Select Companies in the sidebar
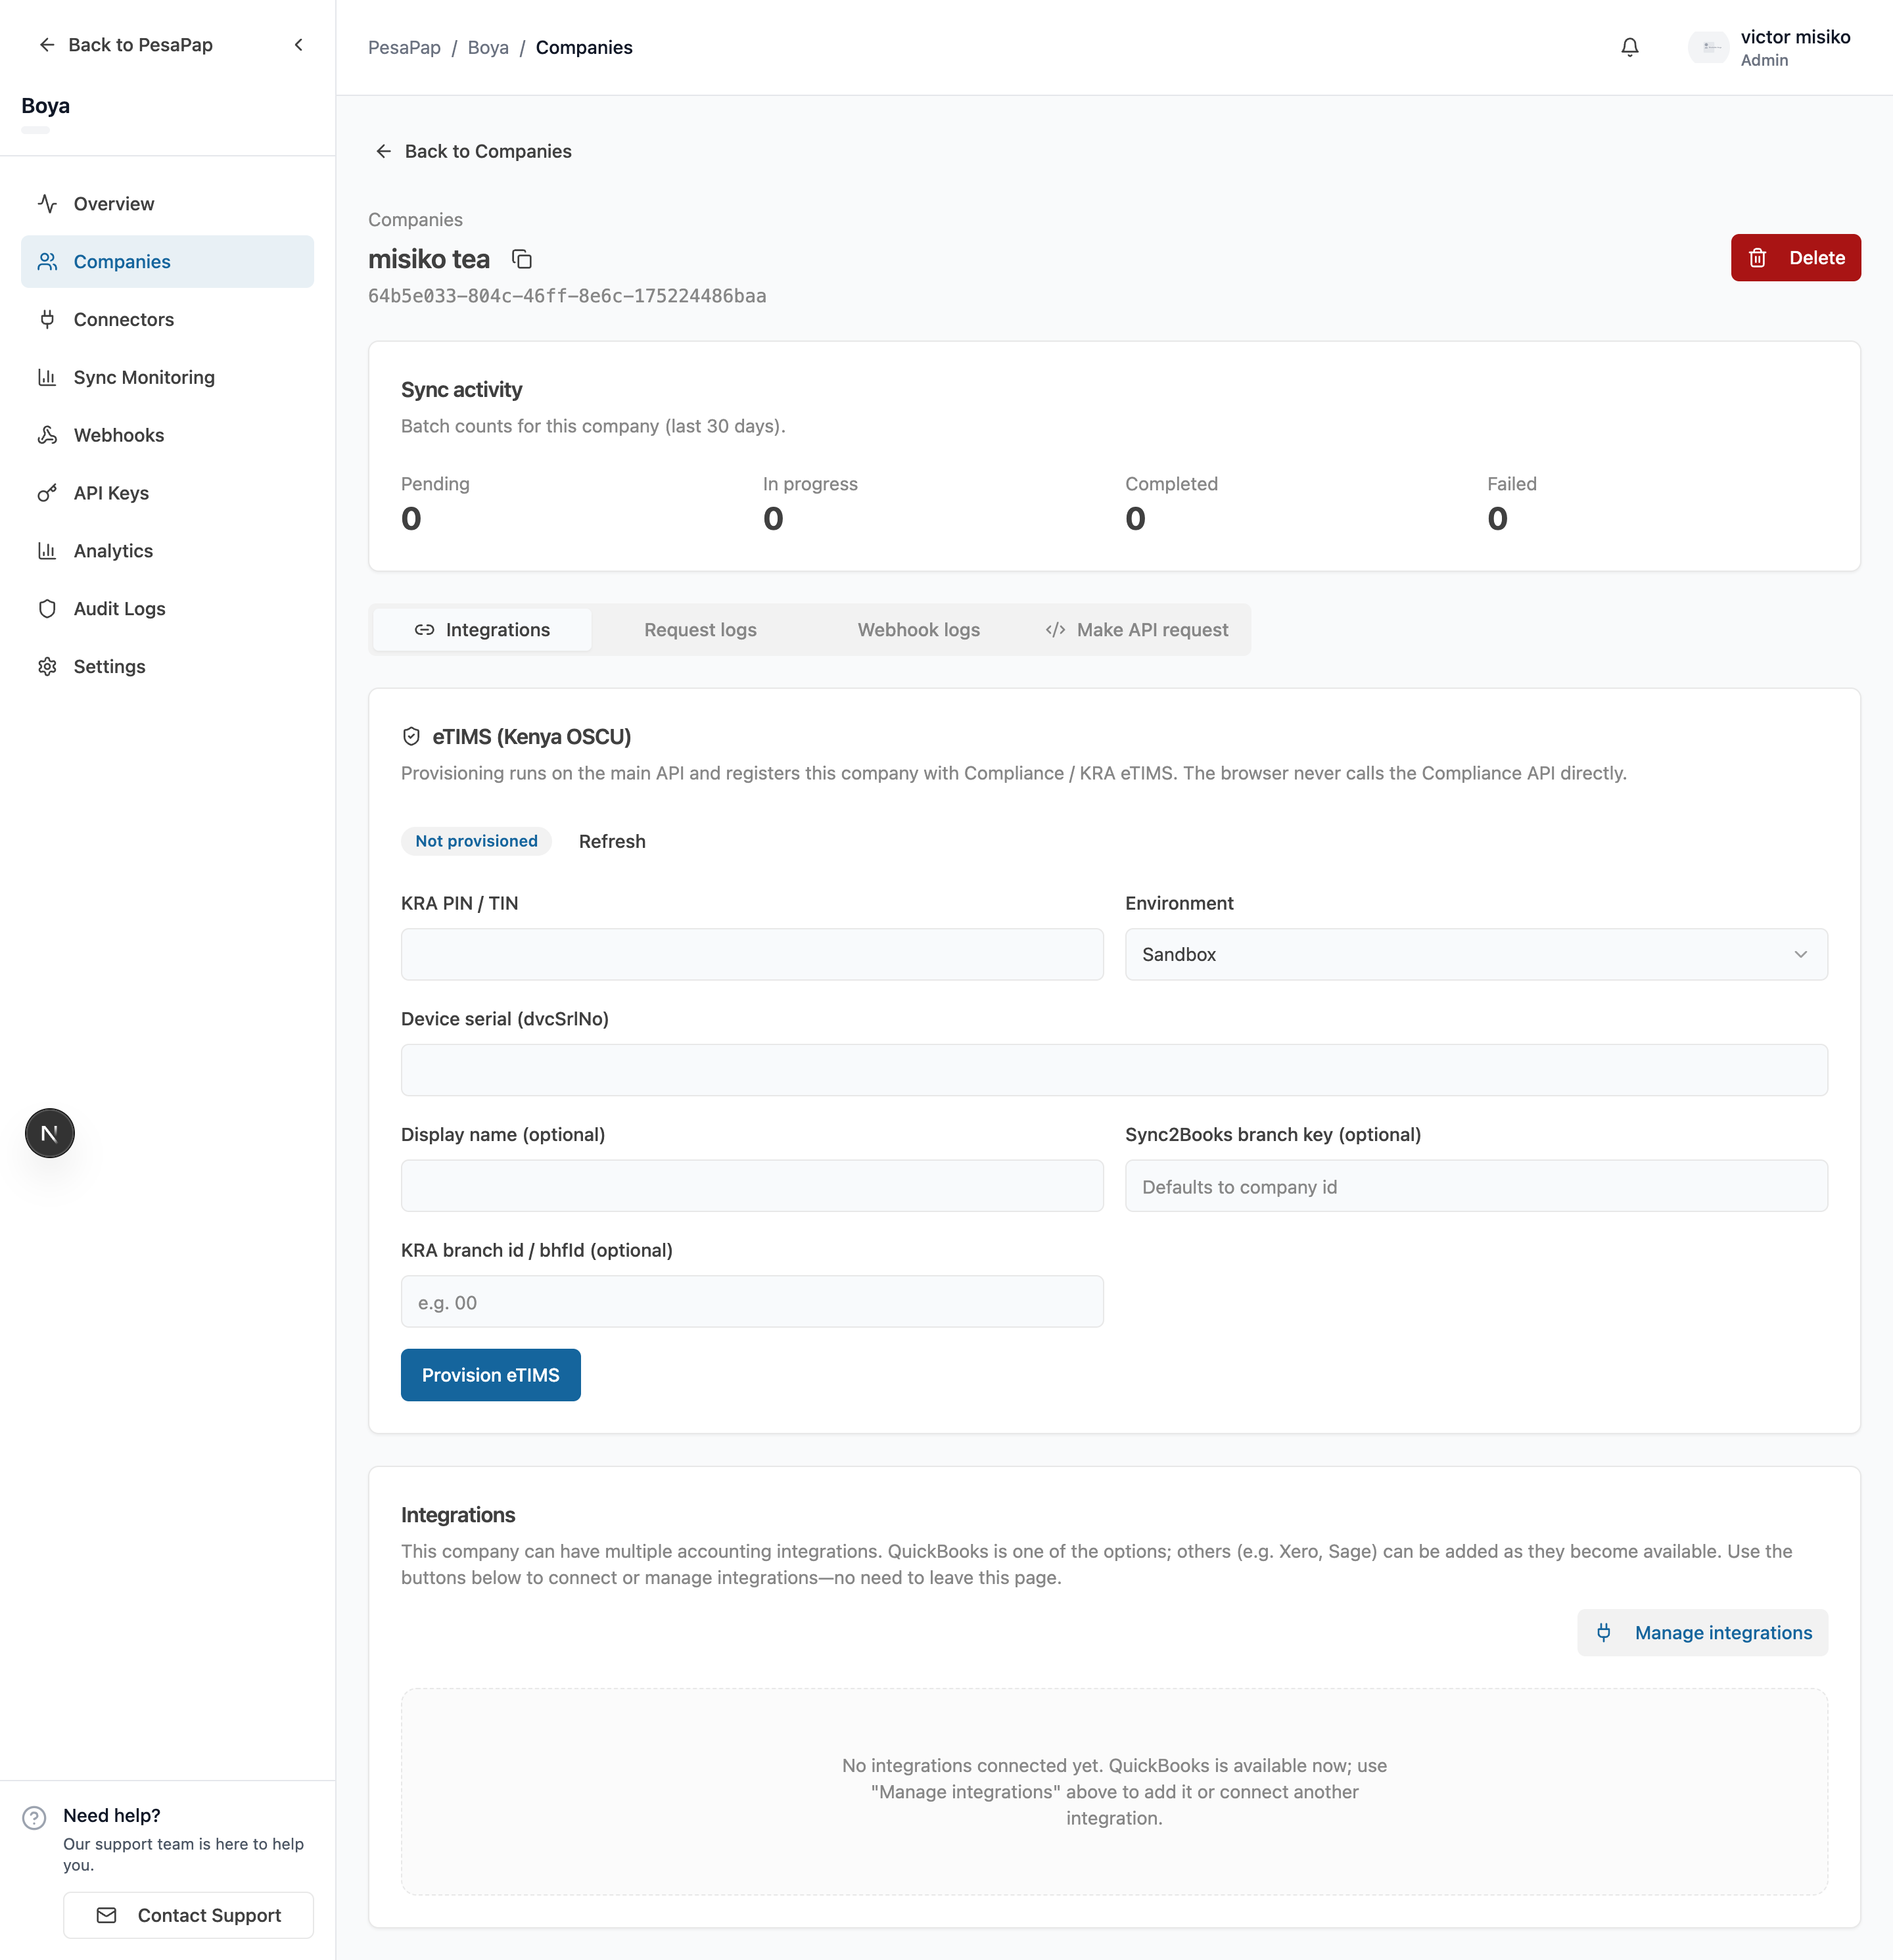1893x1960 pixels. (167, 262)
